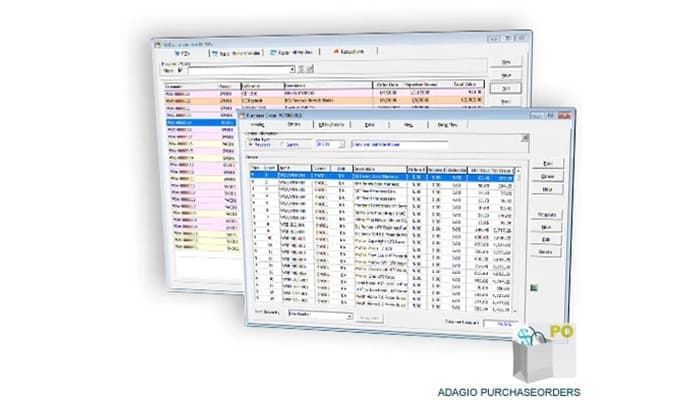This screenshot has width=700, height=400.
Task: Click the expand icon at top-right of header group
Action: 525,138
